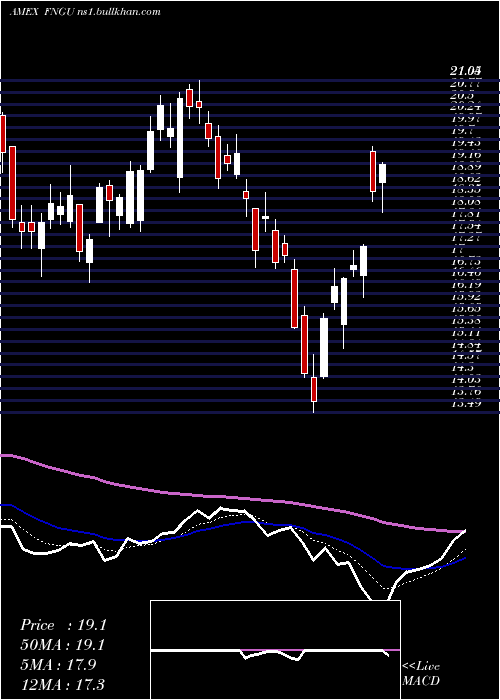Screen dimensions: 500x700
Task: Click the 20.24 price axis label
Action: [466, 107]
